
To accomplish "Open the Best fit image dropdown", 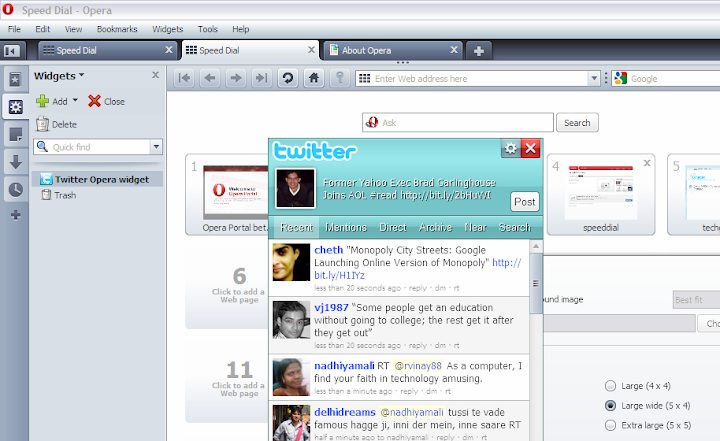I will pyautogui.click(x=696, y=300).
